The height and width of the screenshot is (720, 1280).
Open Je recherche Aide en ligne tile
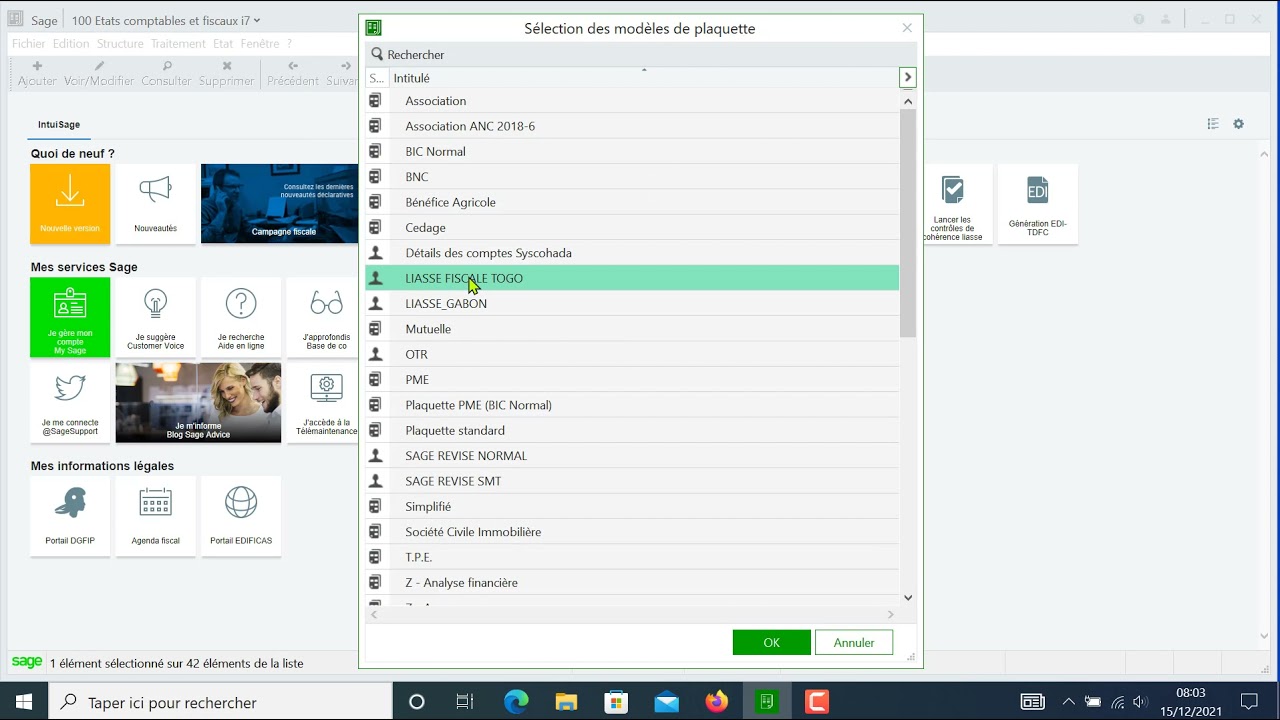(241, 317)
